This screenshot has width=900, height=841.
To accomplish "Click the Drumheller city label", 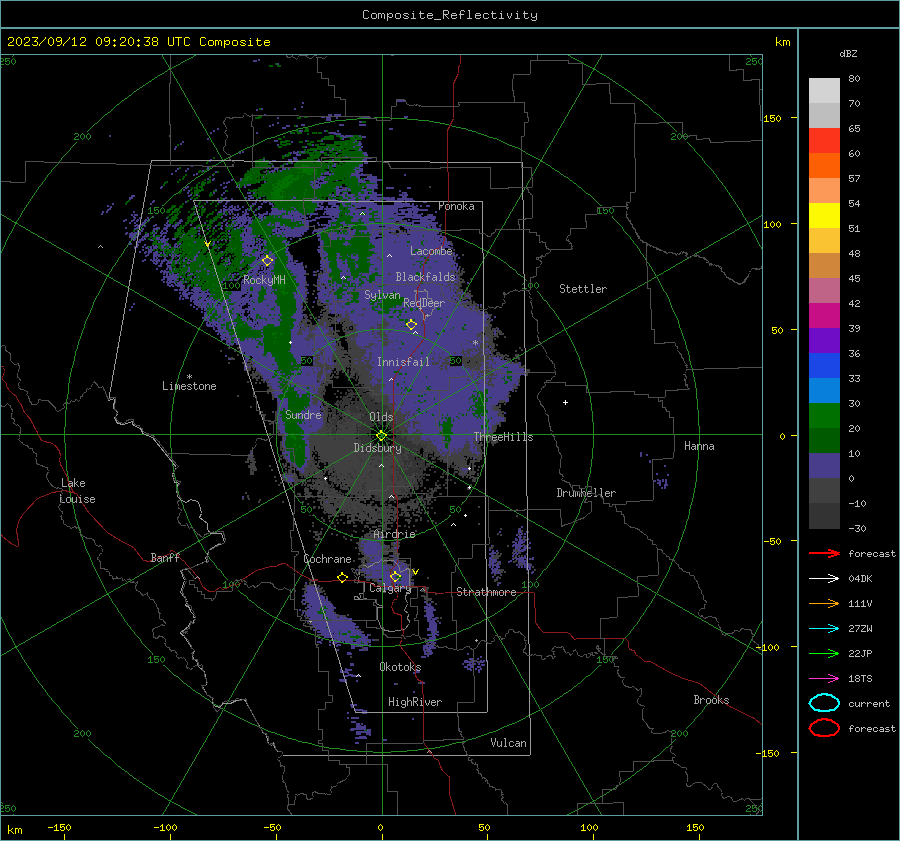I will tap(586, 493).
